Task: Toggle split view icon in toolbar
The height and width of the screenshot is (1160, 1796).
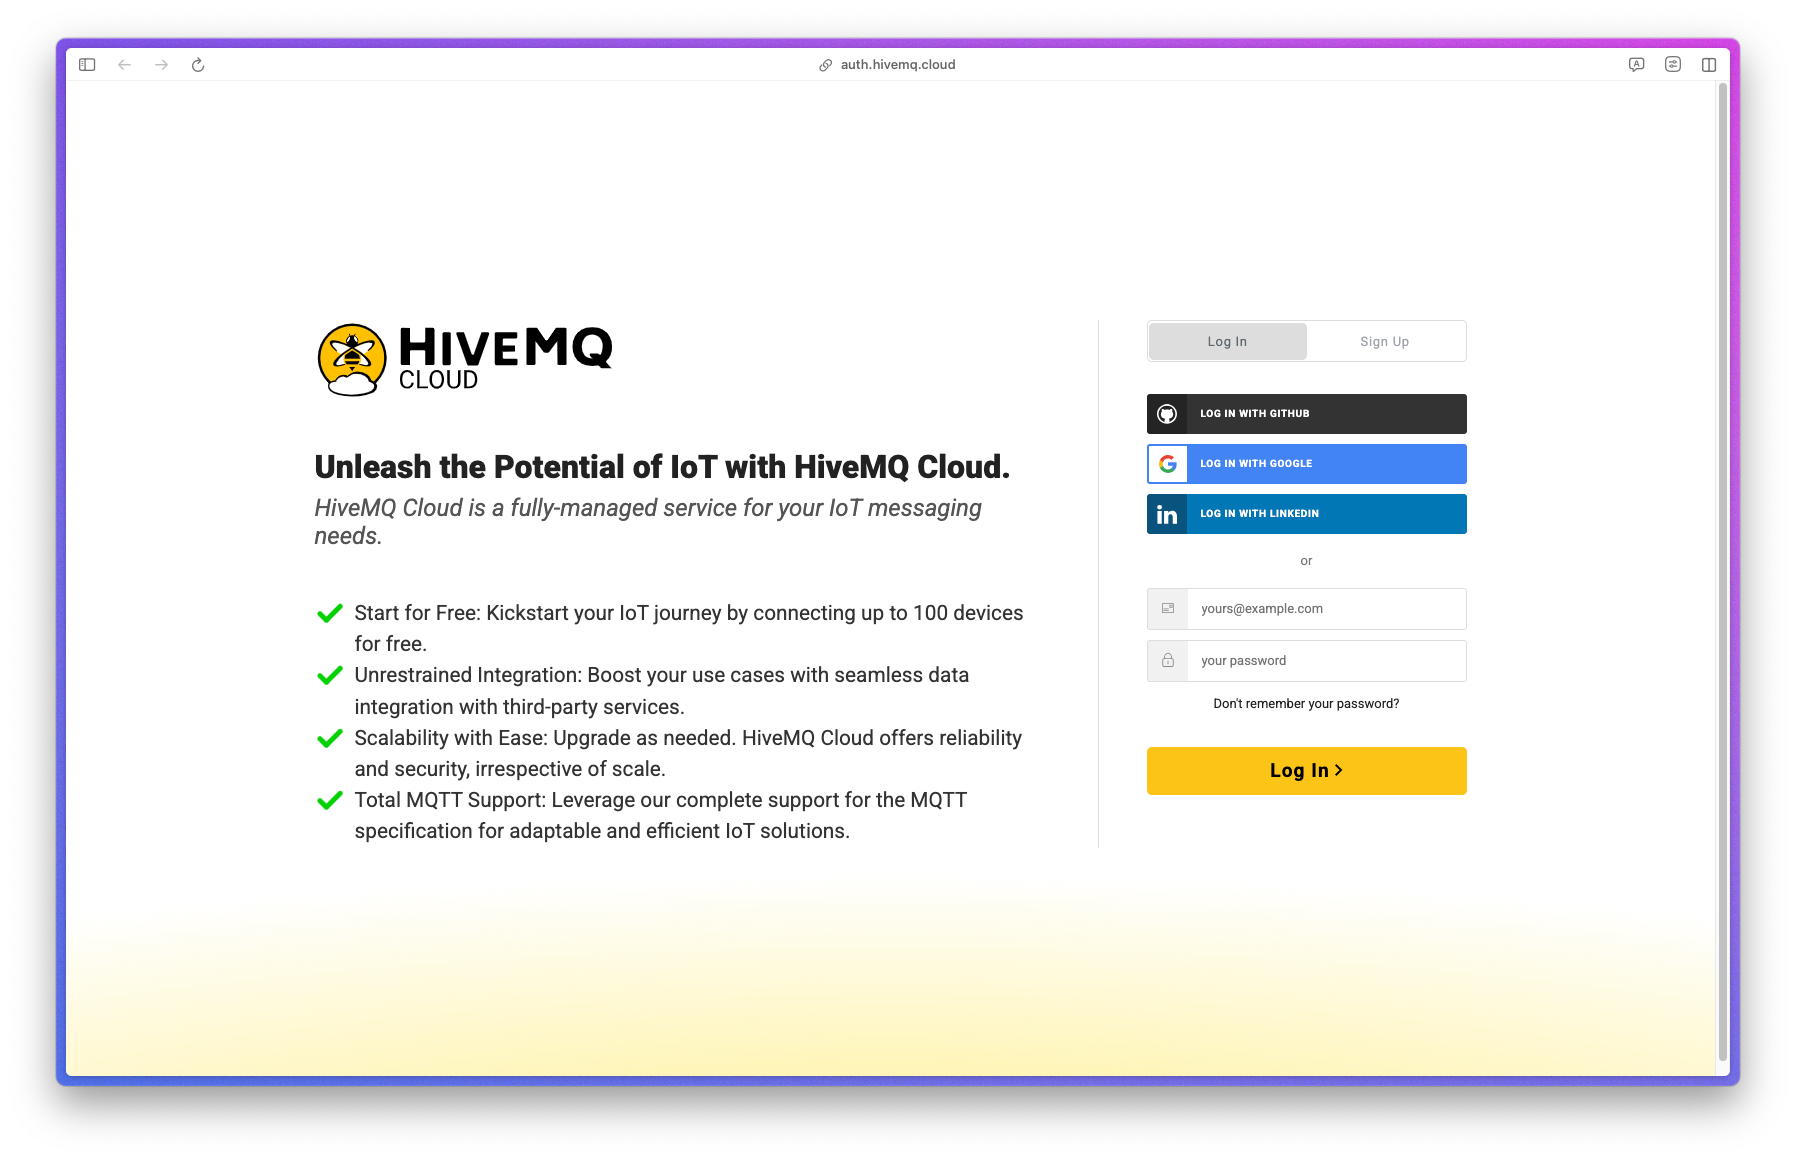Action: coord(1709,65)
